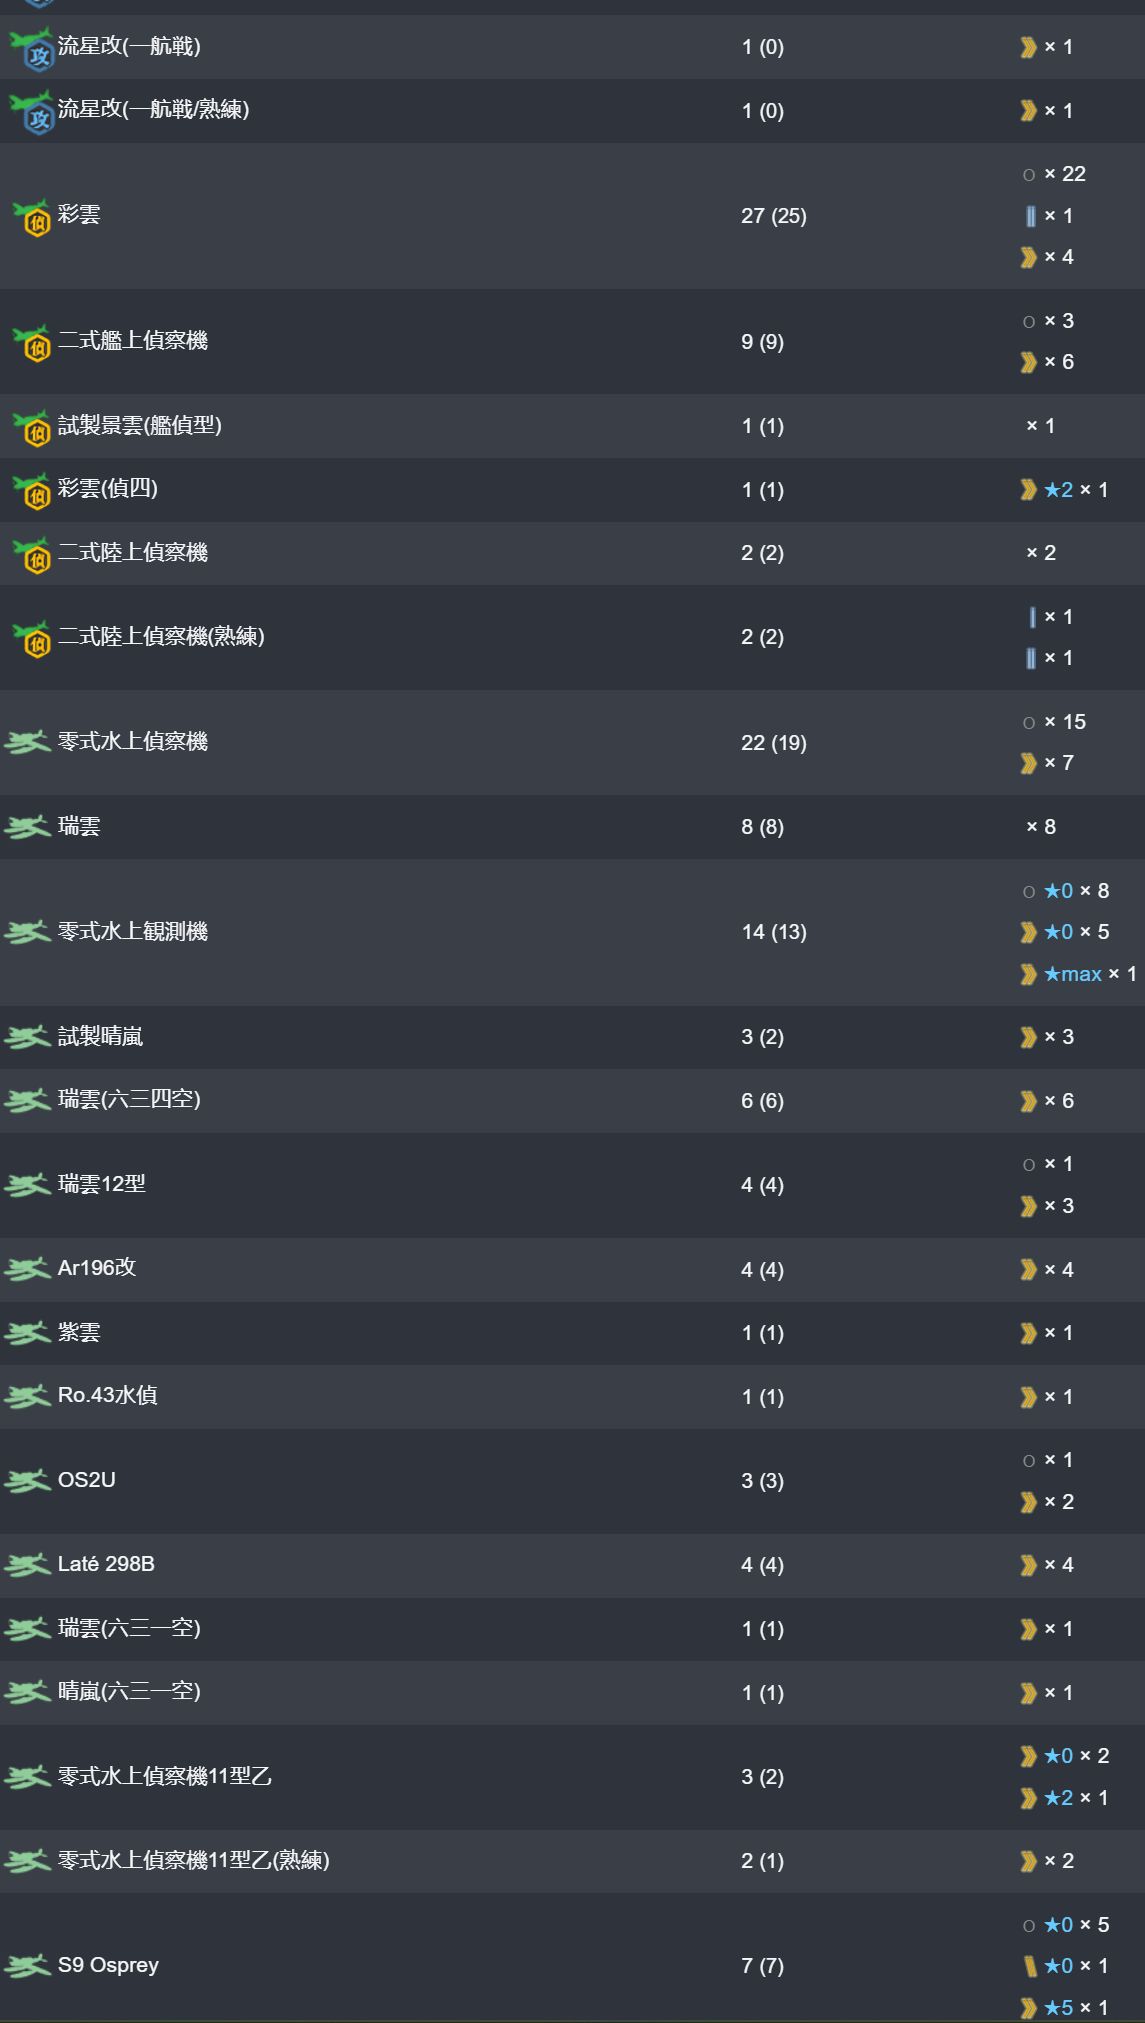Click the recon plane icon next to 彩雲
The image size is (1145, 2023).
pyautogui.click(x=31, y=216)
